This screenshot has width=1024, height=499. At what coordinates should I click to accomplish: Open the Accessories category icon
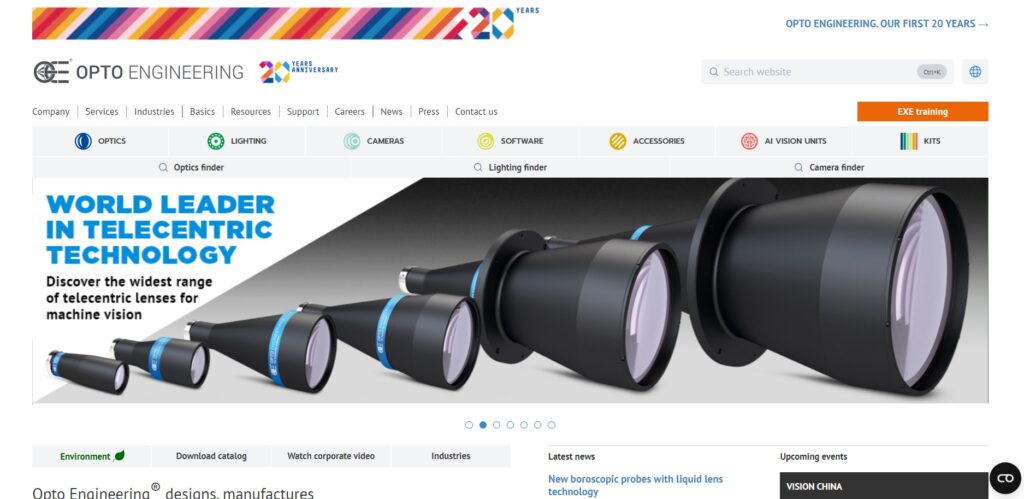coord(618,141)
